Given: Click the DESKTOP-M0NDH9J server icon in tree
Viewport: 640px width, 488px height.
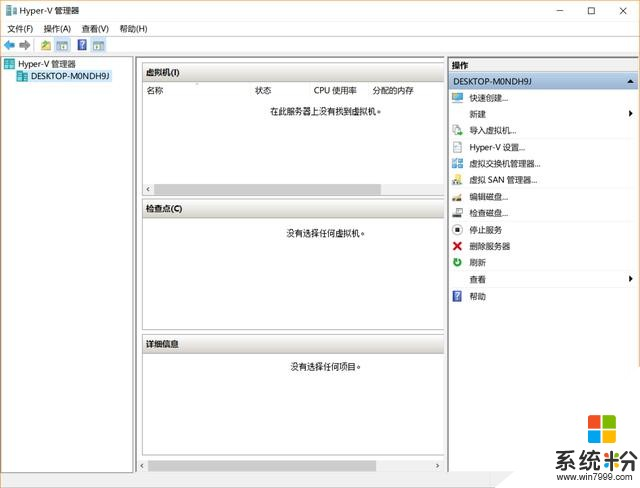Looking at the screenshot, I should coord(22,76).
